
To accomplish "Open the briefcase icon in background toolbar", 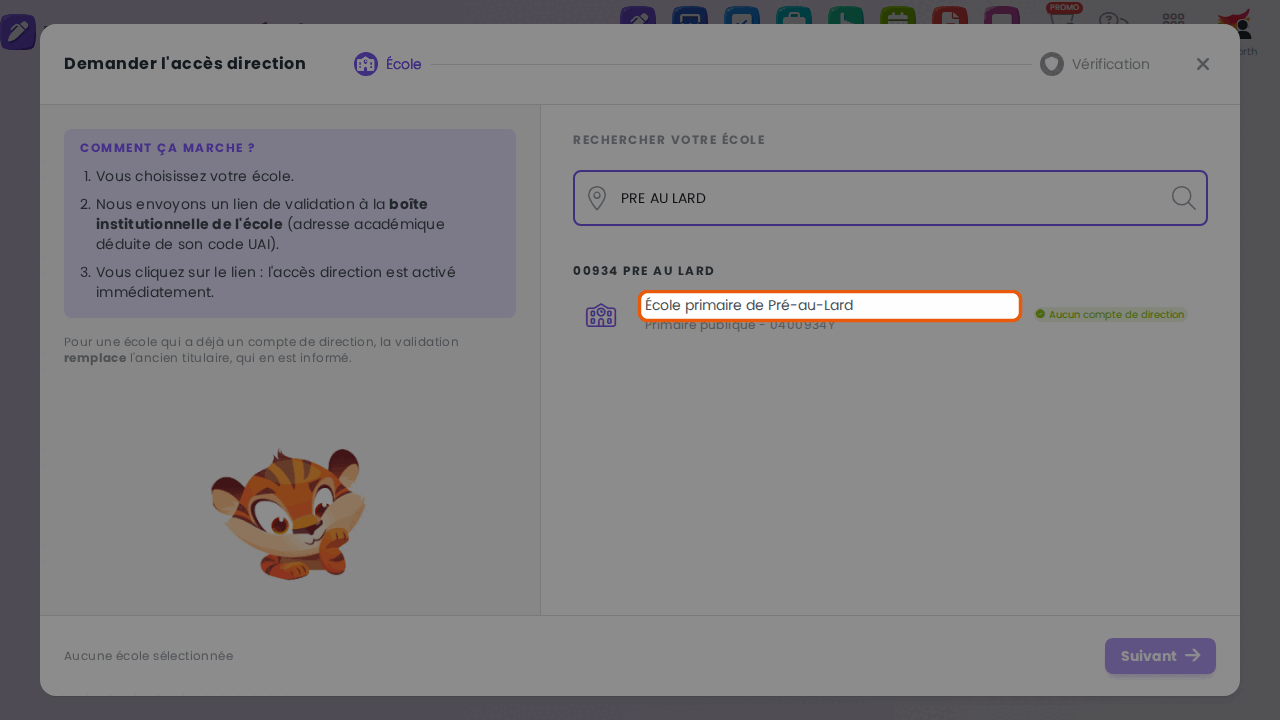I will pyautogui.click(x=794, y=16).
